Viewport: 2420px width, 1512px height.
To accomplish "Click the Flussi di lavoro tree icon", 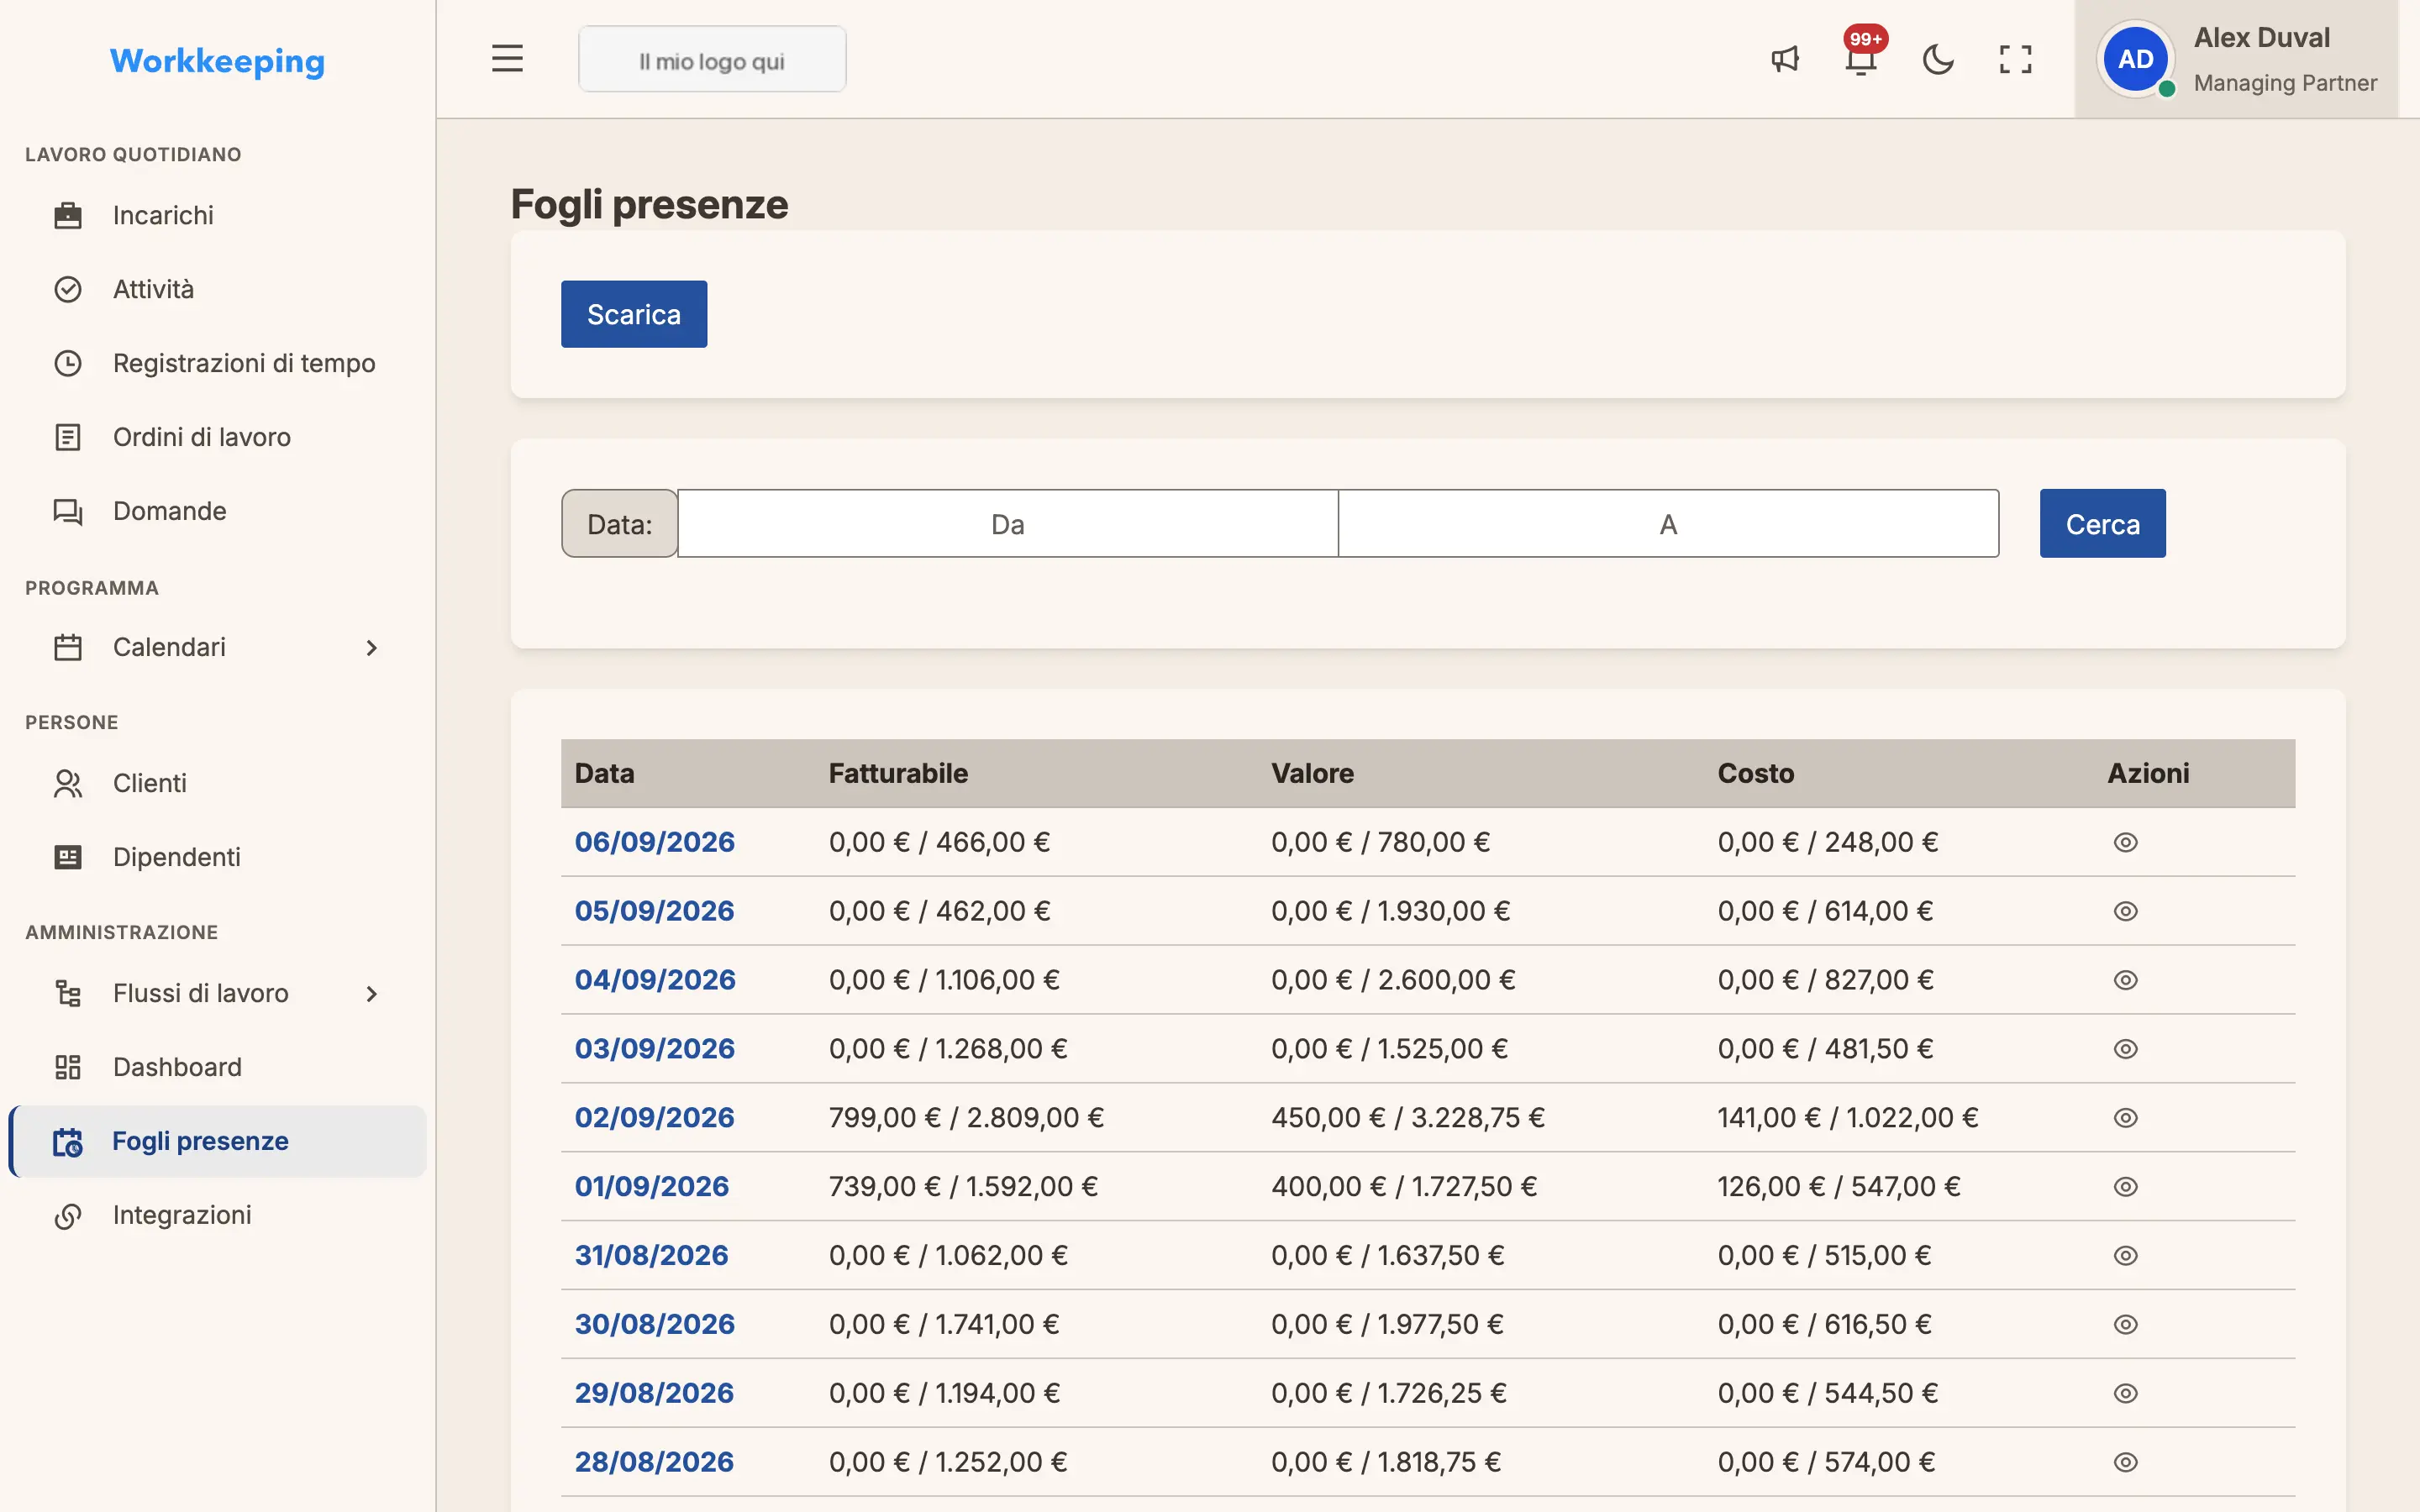I will point(68,993).
